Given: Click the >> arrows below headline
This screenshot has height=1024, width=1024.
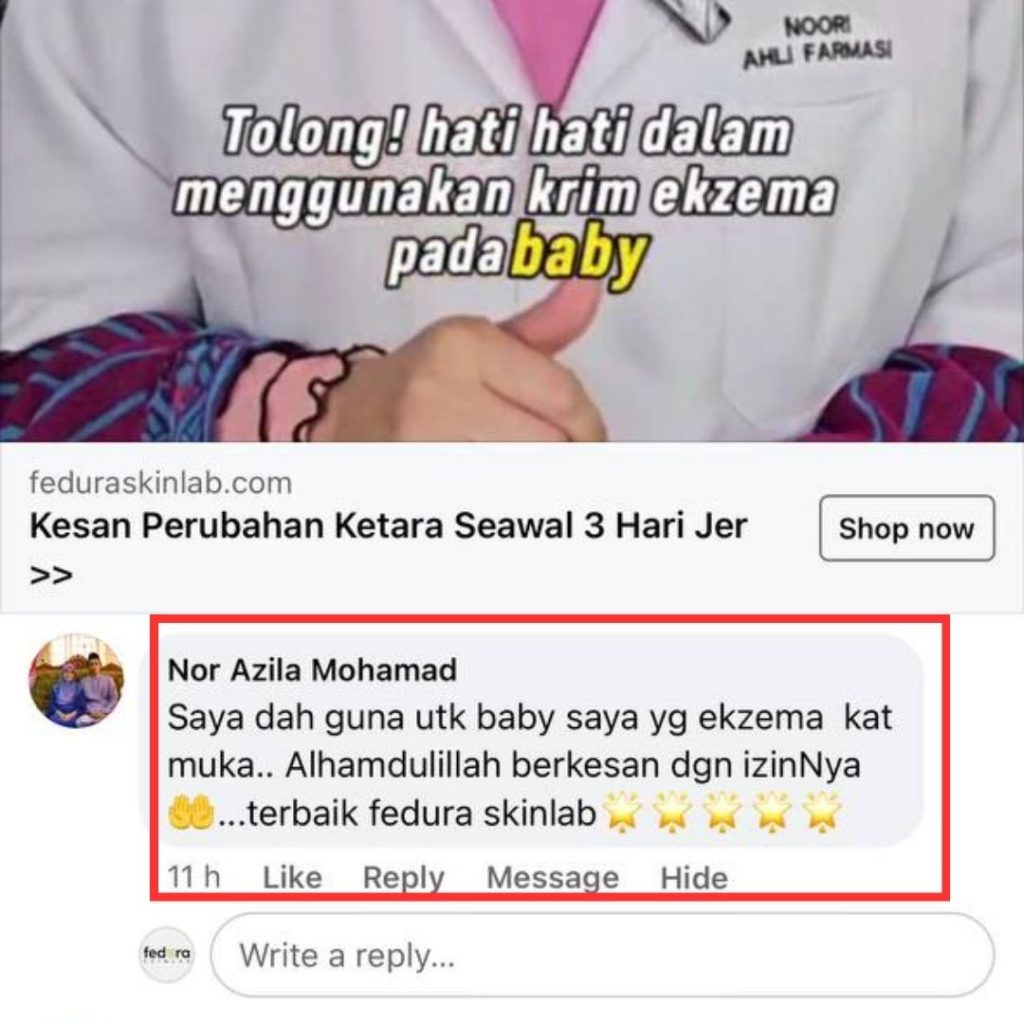Looking at the screenshot, I should click(51, 575).
